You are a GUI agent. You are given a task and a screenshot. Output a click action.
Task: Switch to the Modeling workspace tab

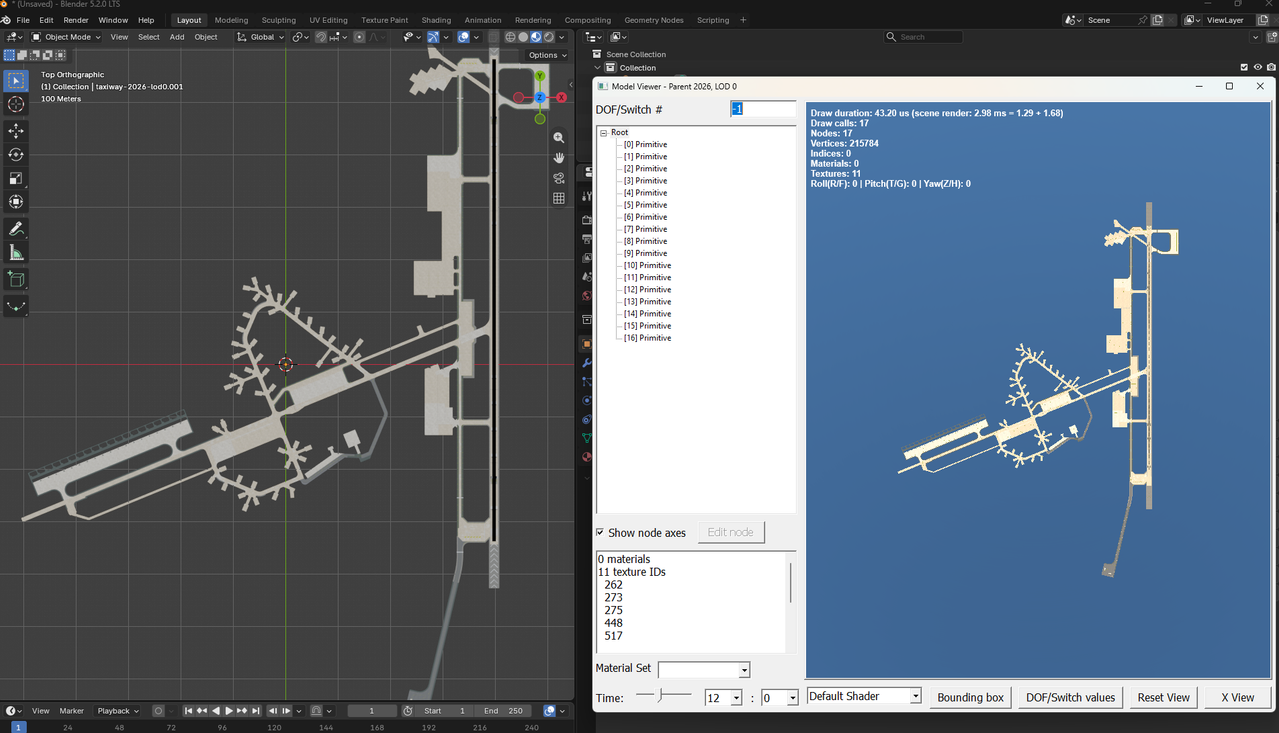231,20
